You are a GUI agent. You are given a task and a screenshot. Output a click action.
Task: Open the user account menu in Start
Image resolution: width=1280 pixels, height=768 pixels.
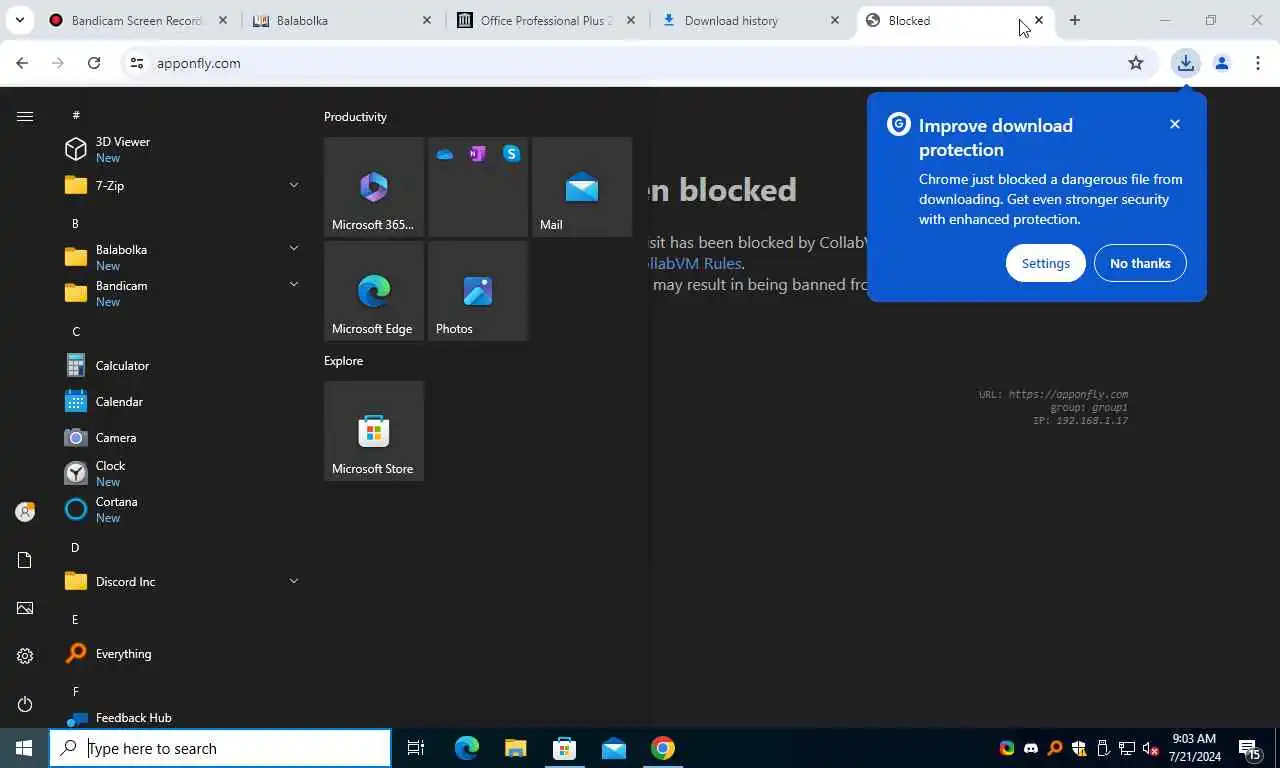[x=25, y=512]
